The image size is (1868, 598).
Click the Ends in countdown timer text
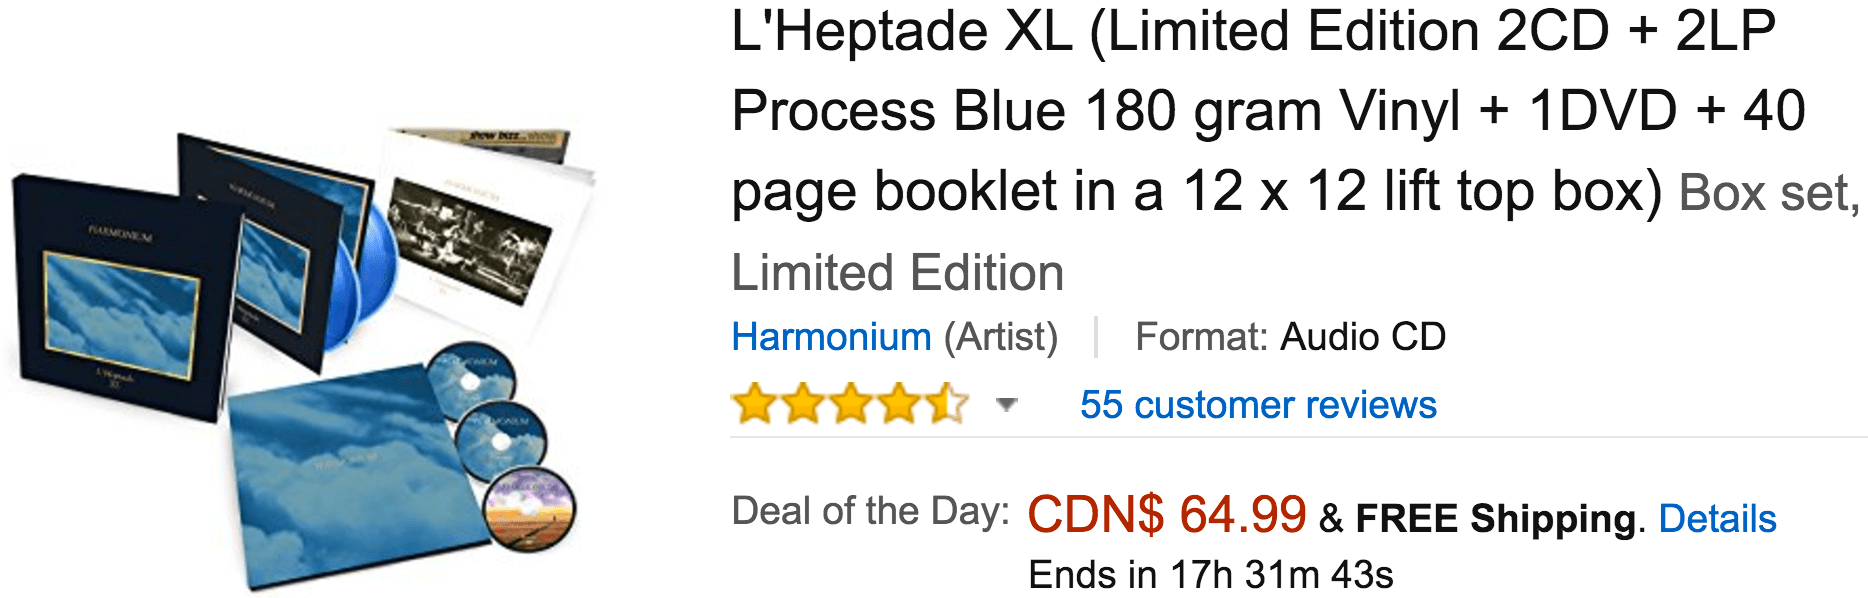coord(1211,575)
